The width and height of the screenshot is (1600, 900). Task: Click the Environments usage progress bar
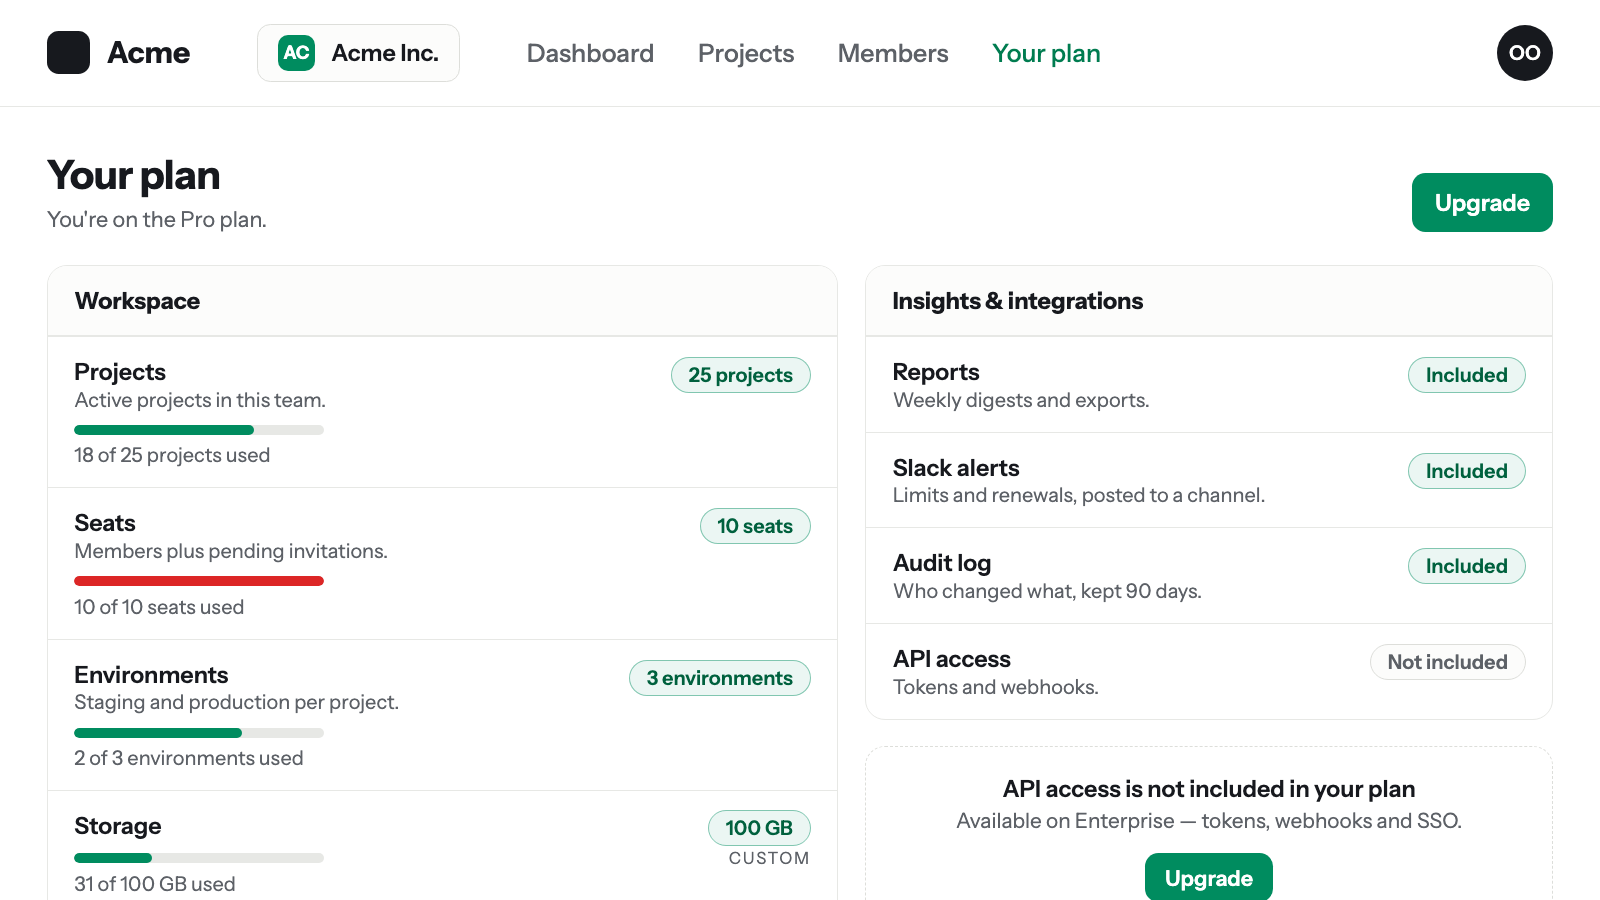[199, 733]
